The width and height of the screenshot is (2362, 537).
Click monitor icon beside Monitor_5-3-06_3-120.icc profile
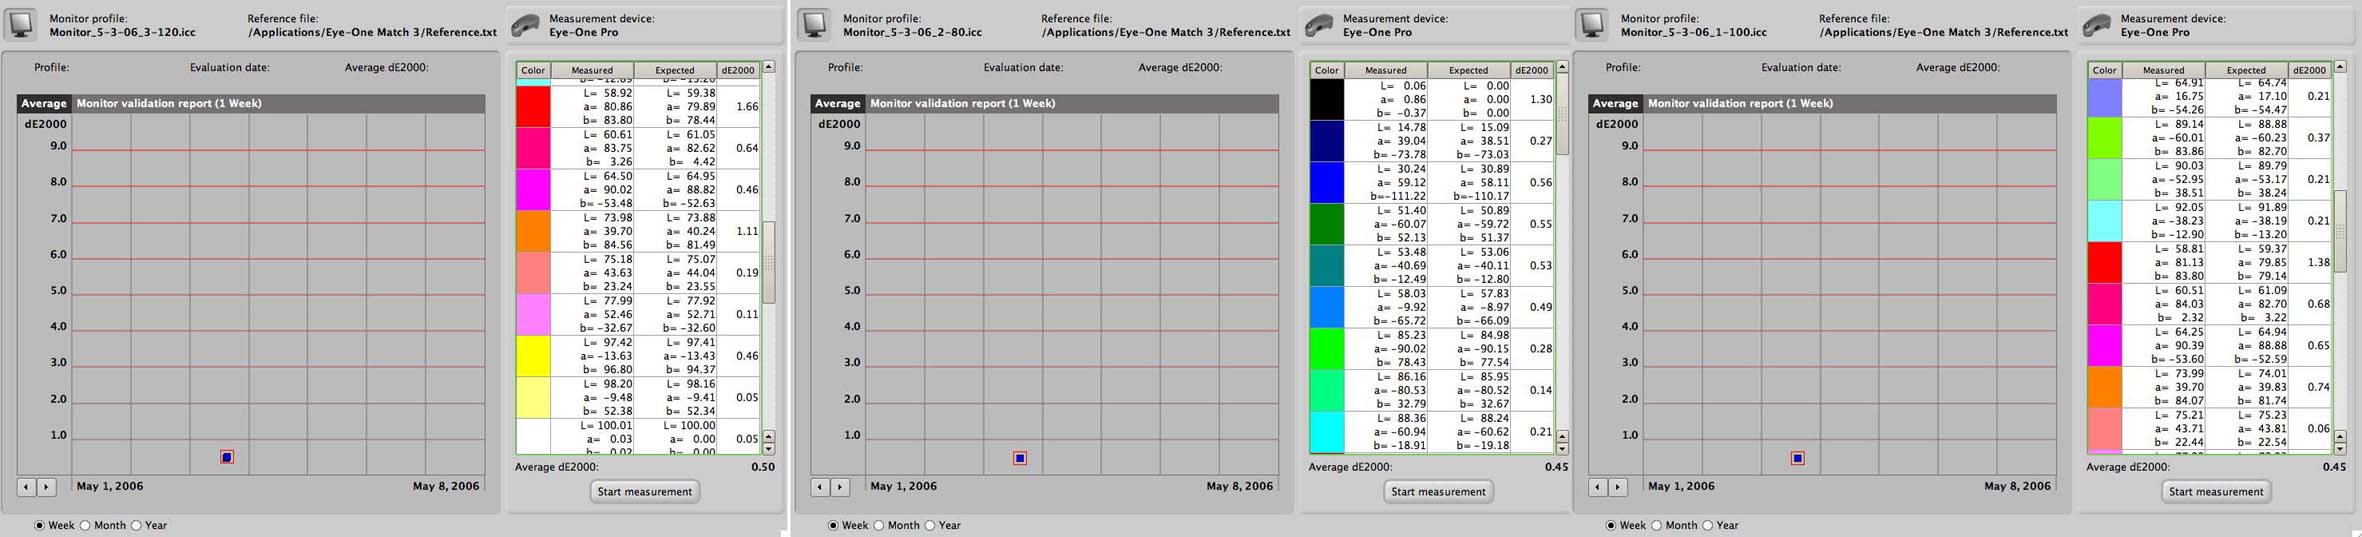point(22,25)
